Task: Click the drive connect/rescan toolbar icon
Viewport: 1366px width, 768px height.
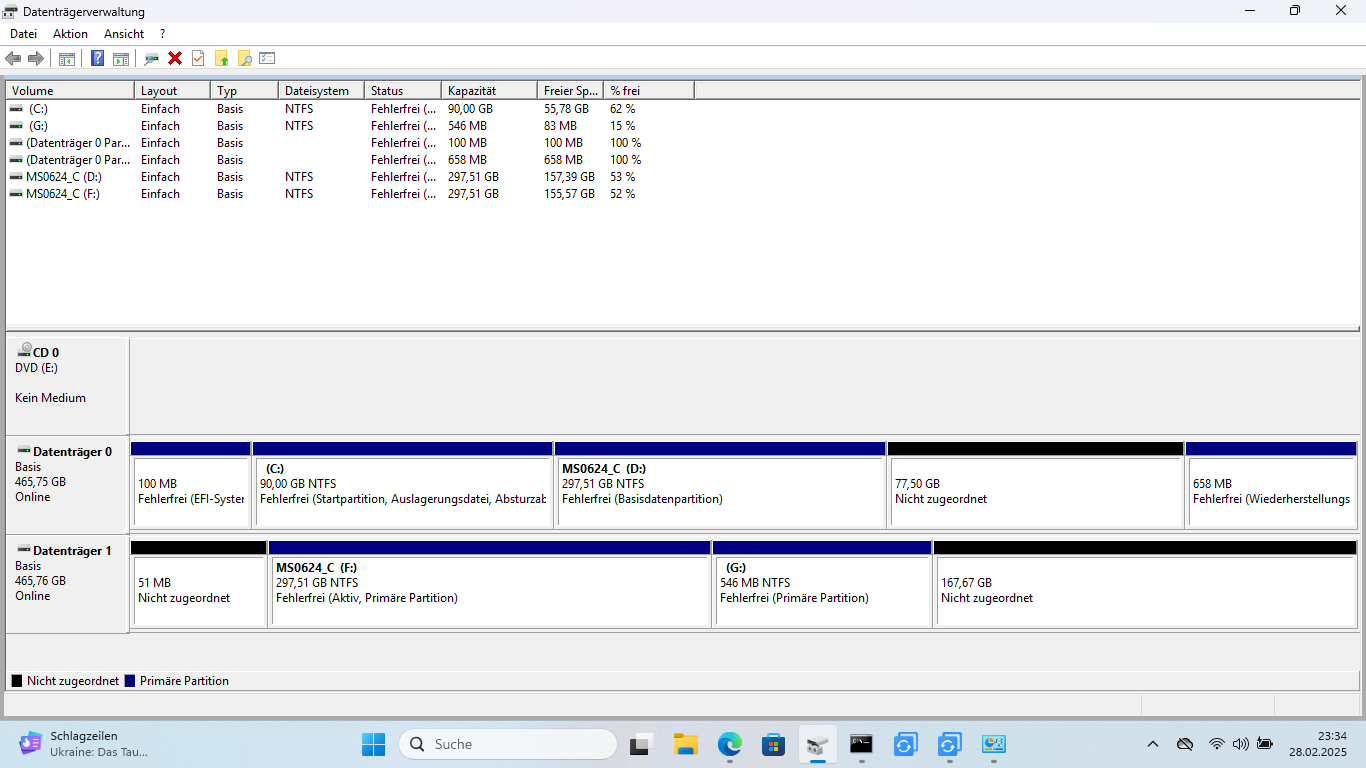Action: pyautogui.click(x=151, y=58)
